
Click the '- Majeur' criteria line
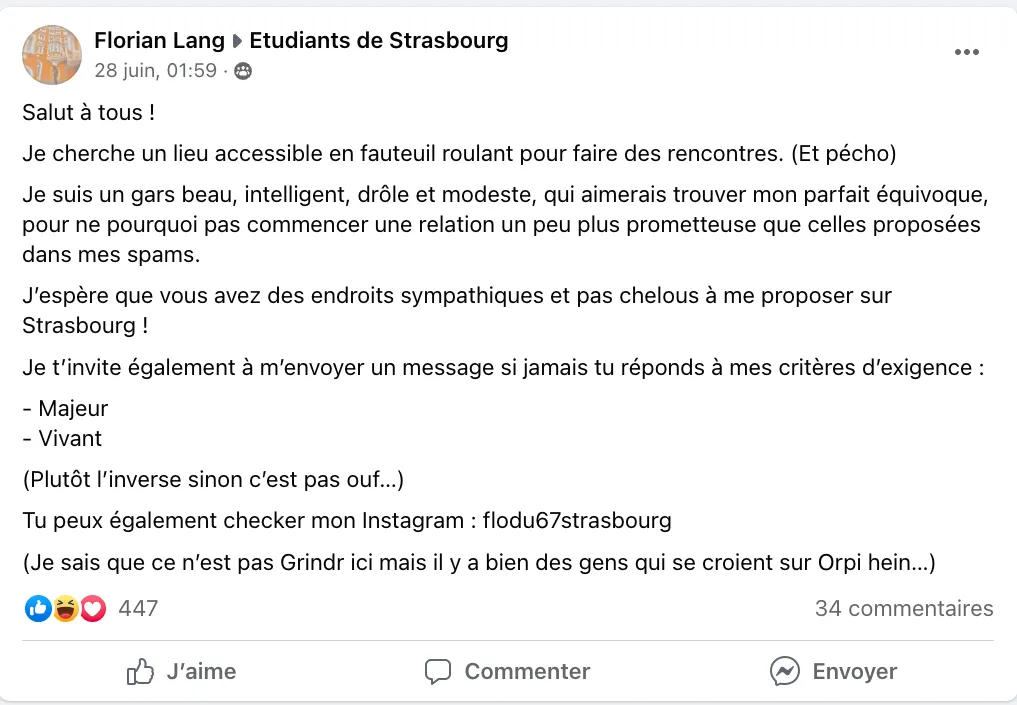tap(65, 408)
